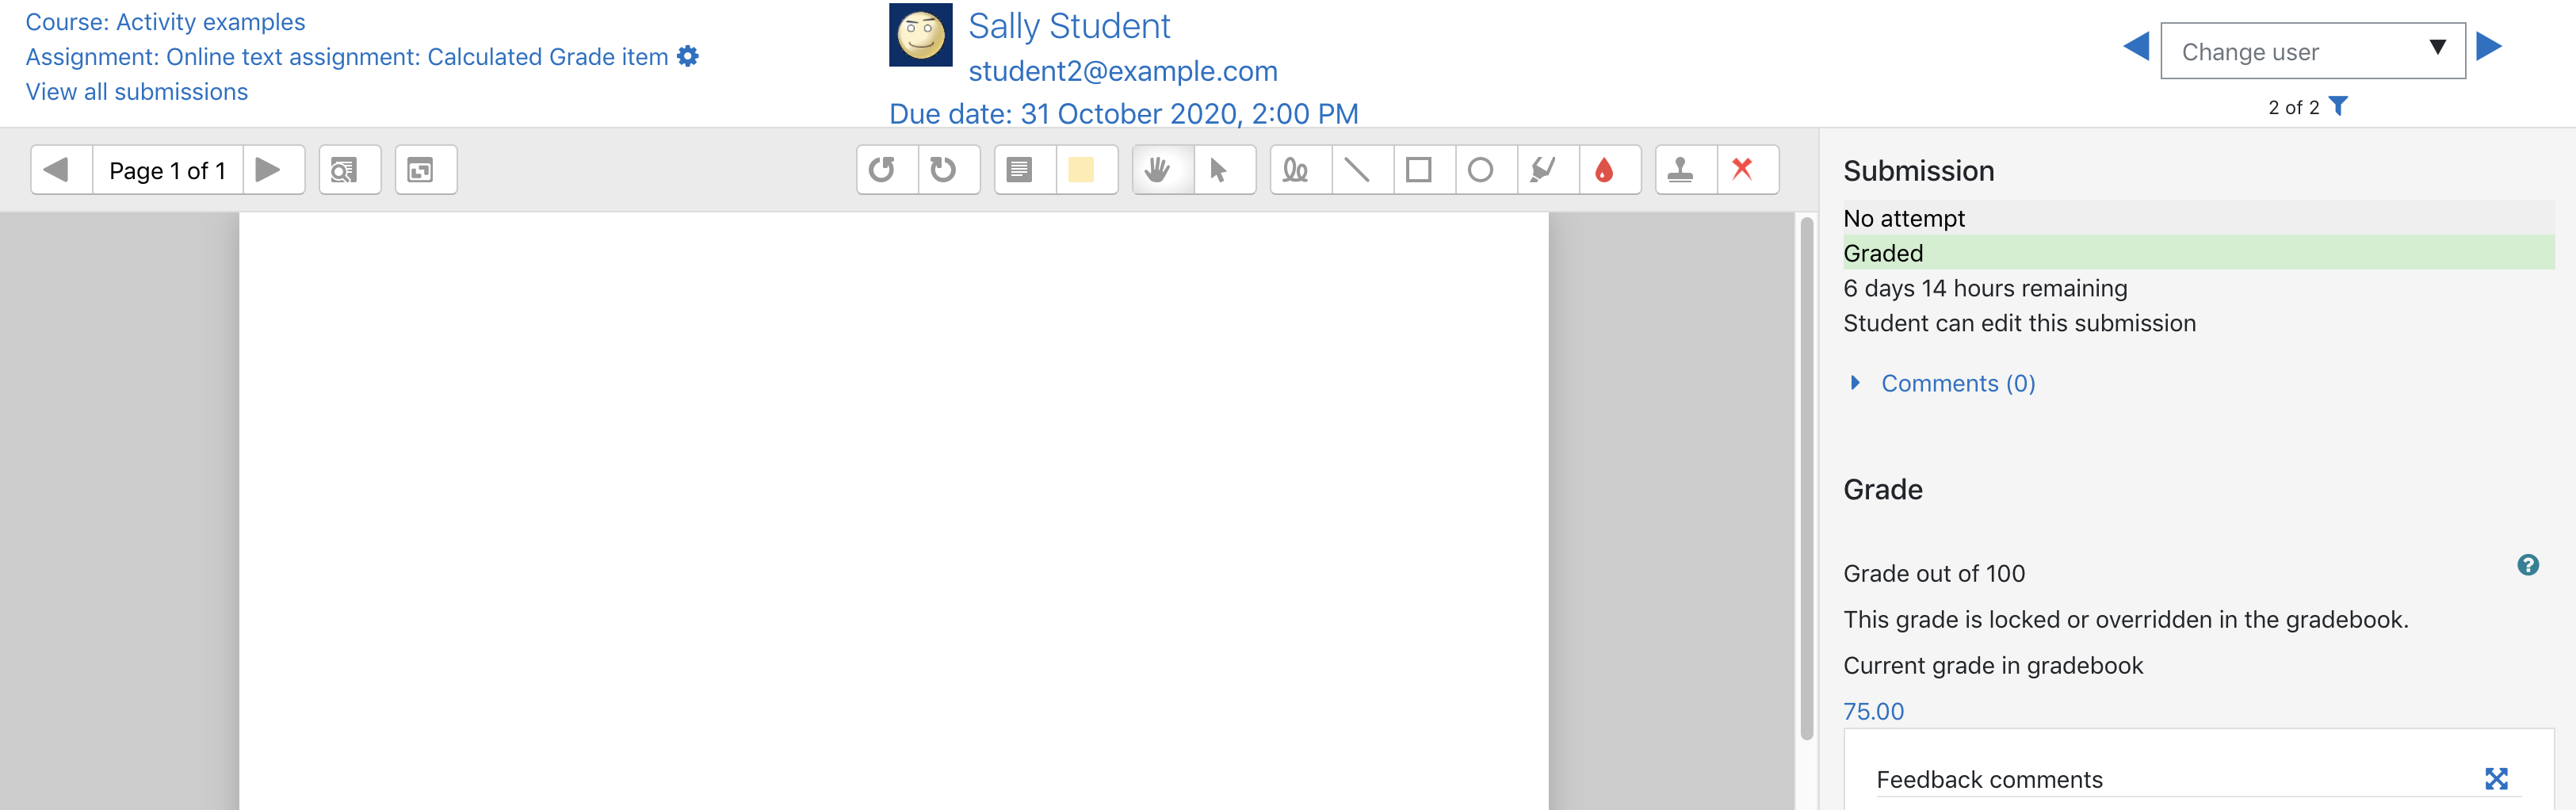
Task: Expand the Feedback comments editor to fullscreen
Action: click(x=2497, y=779)
